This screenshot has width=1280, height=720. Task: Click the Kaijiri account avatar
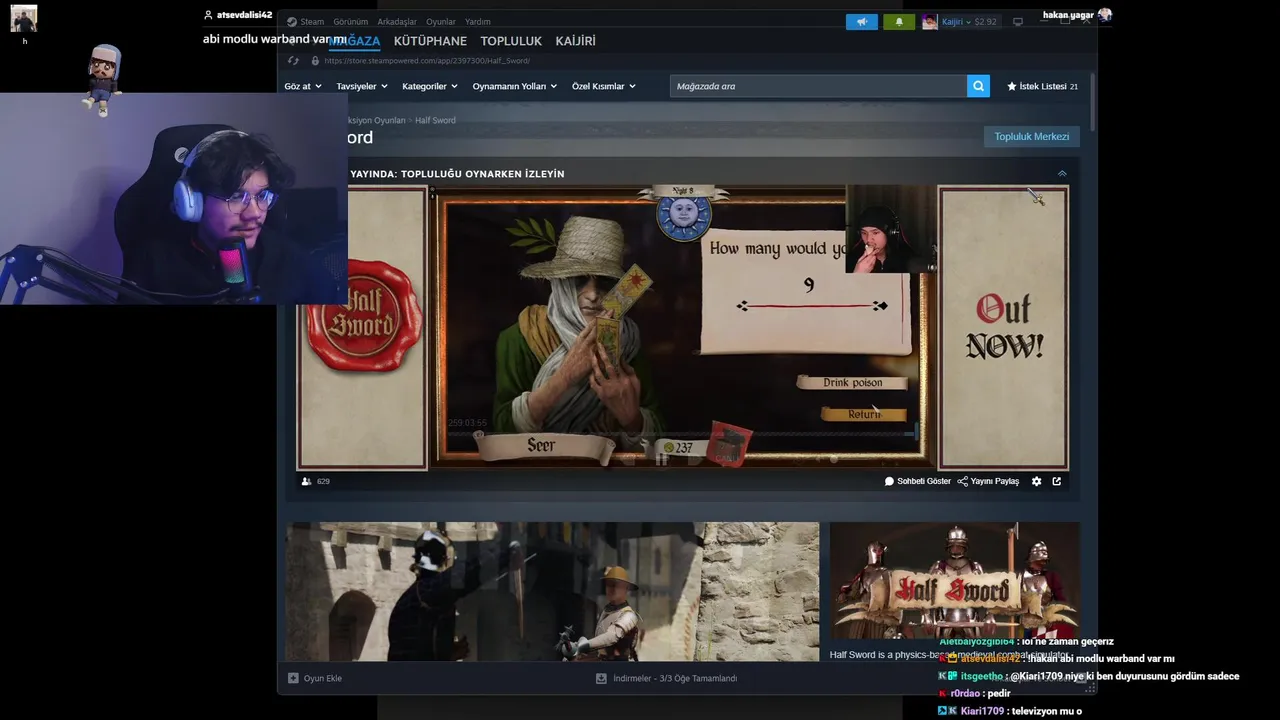click(x=930, y=21)
